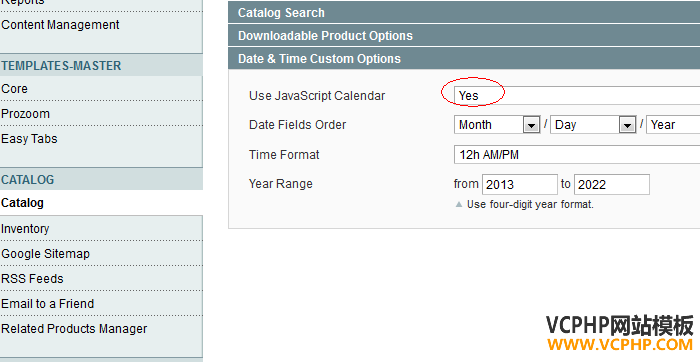Collapse Date & Time Custom Options section
700x362 pixels.
(x=464, y=58)
